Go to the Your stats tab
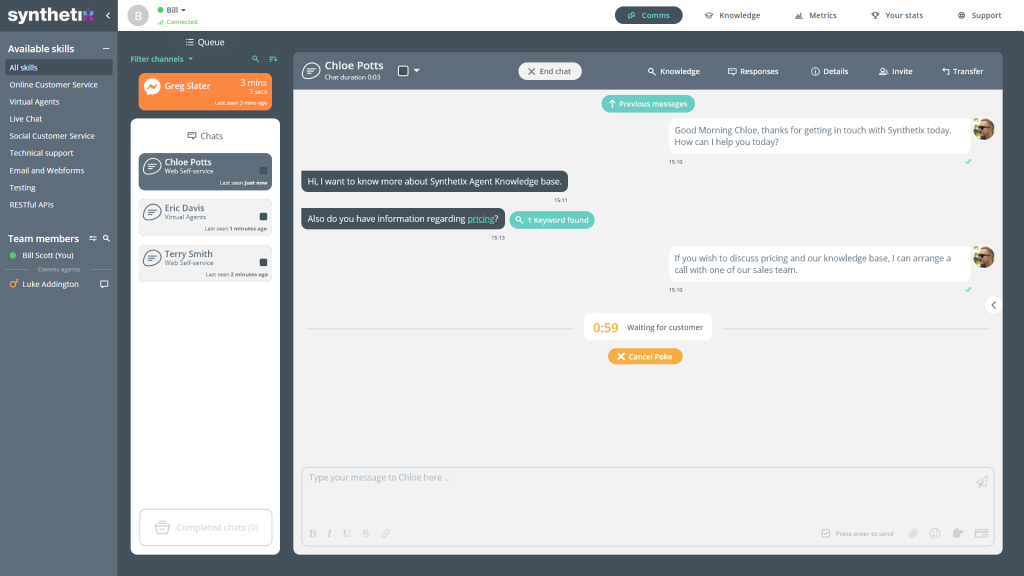This screenshot has width=1024, height=576. pyautogui.click(x=897, y=15)
